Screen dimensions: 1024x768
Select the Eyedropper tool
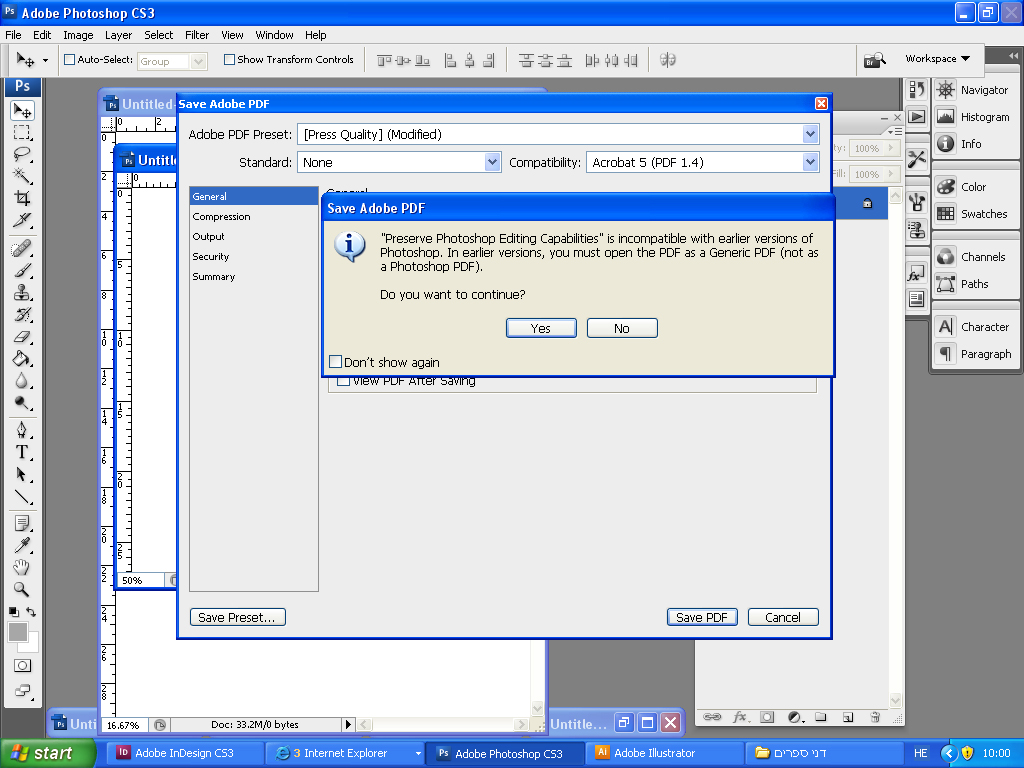pyautogui.click(x=22, y=545)
